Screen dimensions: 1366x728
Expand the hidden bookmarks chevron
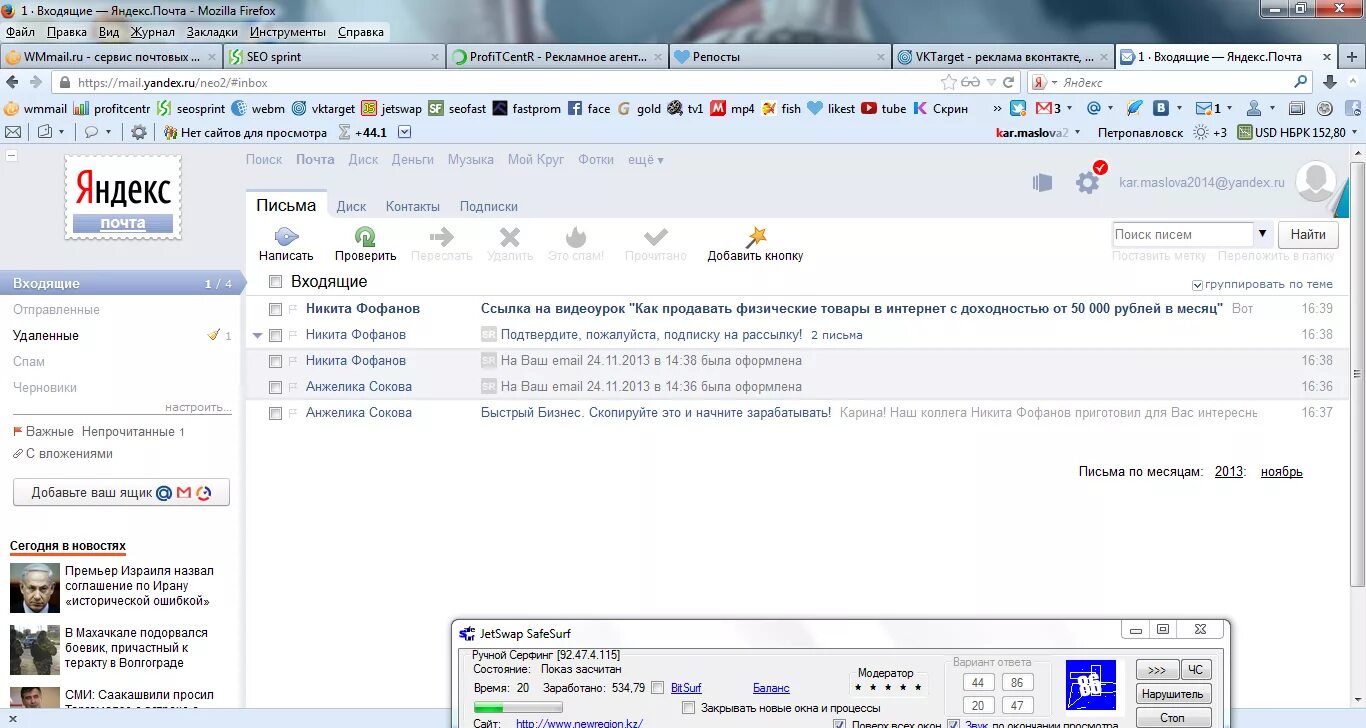[x=997, y=108]
